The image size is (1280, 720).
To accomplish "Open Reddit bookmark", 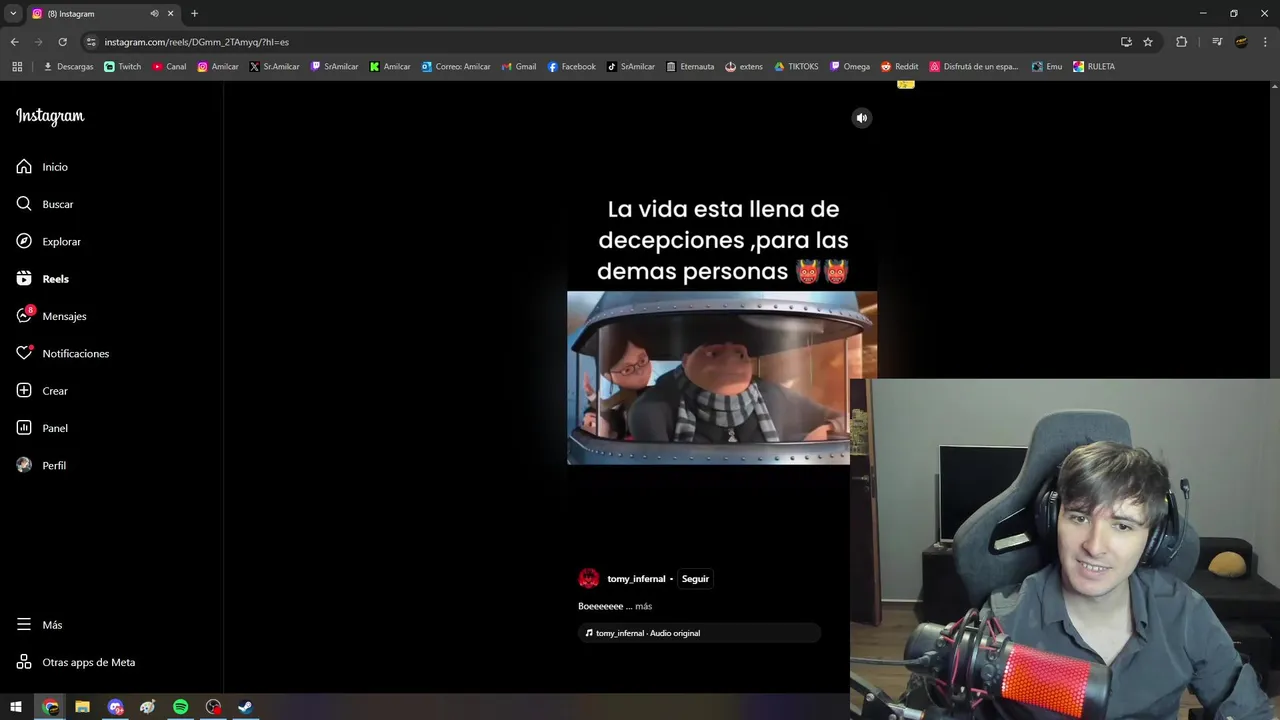I will tap(899, 67).
